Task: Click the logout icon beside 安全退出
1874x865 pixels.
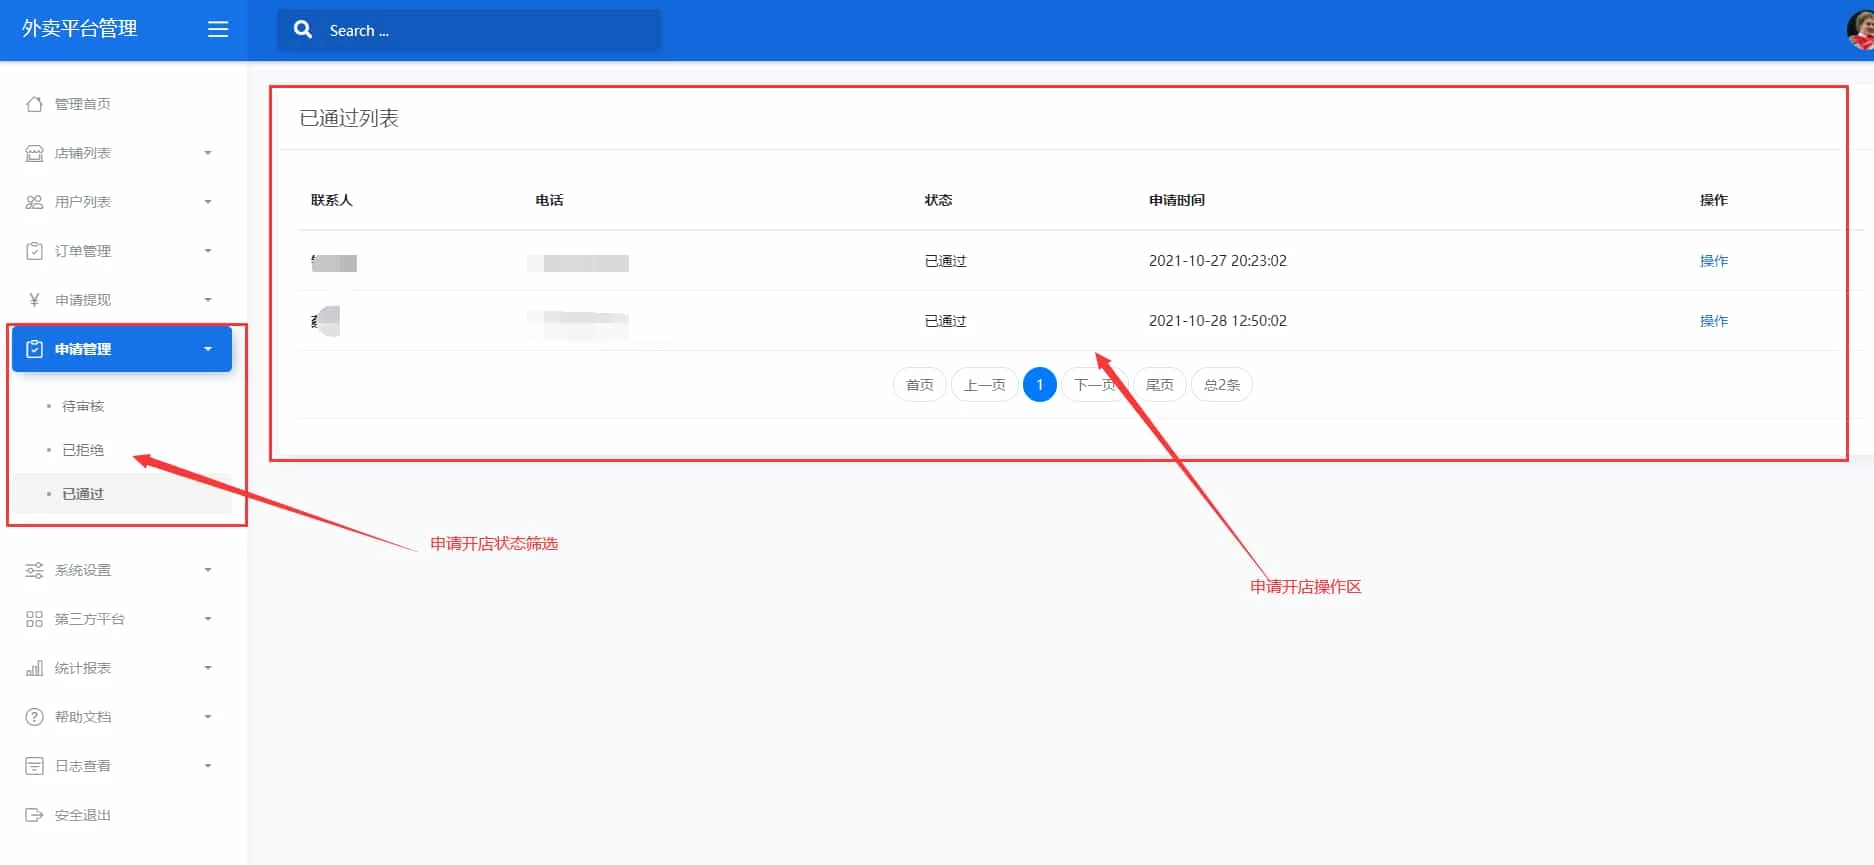Action: (34, 815)
